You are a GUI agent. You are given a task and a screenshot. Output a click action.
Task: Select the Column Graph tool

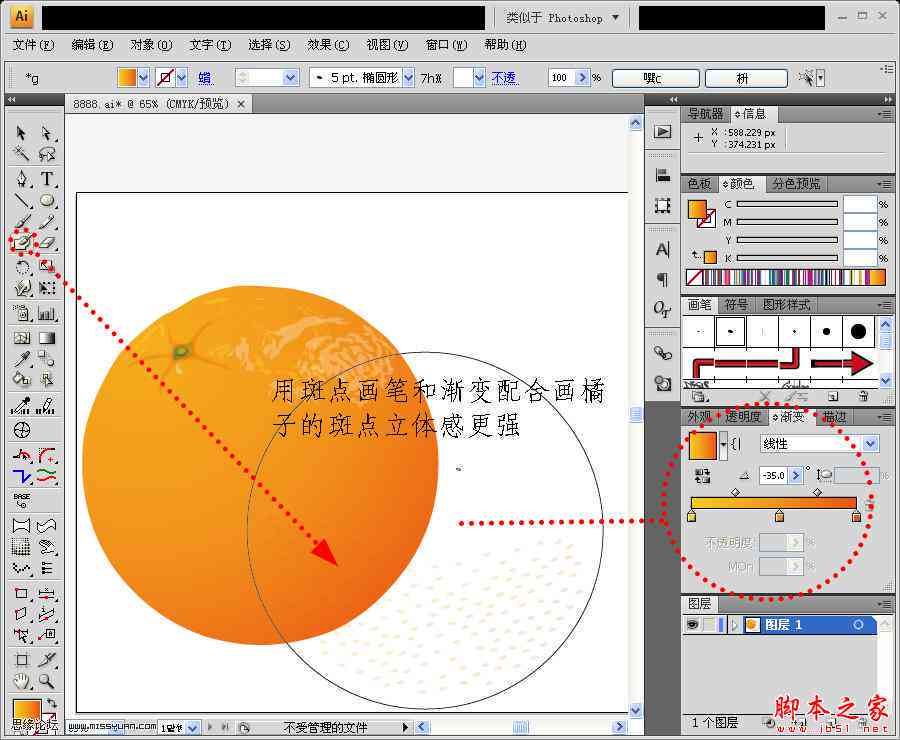click(x=47, y=313)
